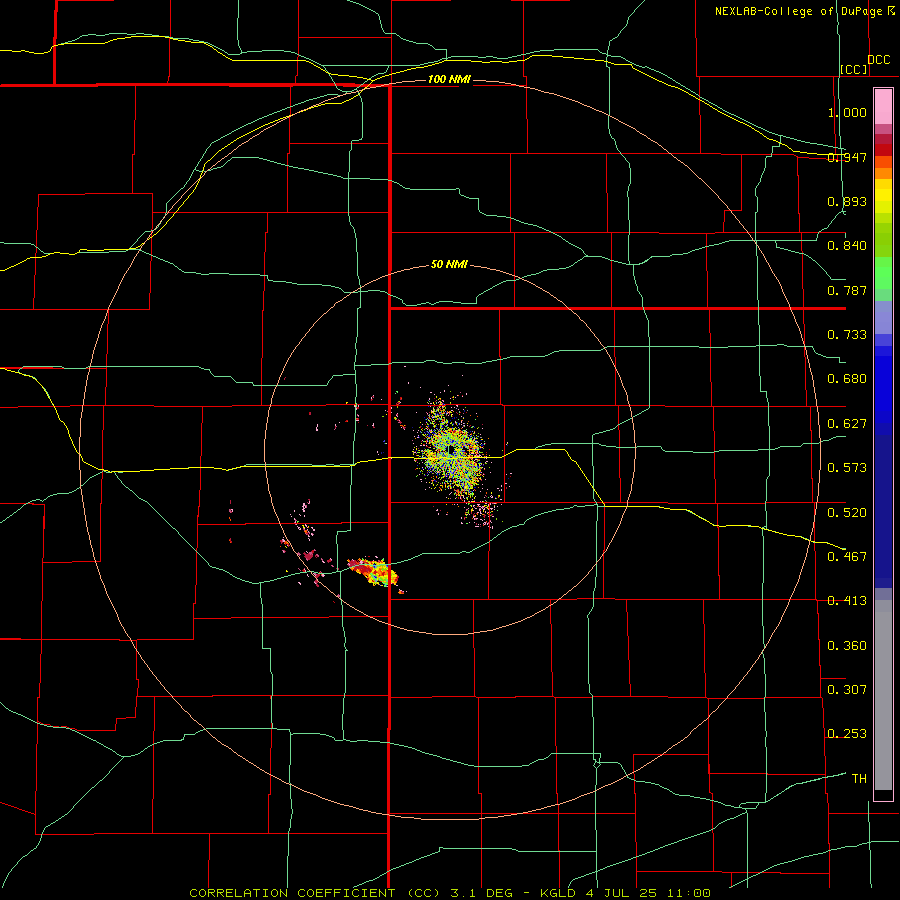Click the 0.840 scale value
Screen dimensions: 900x900
tap(847, 246)
